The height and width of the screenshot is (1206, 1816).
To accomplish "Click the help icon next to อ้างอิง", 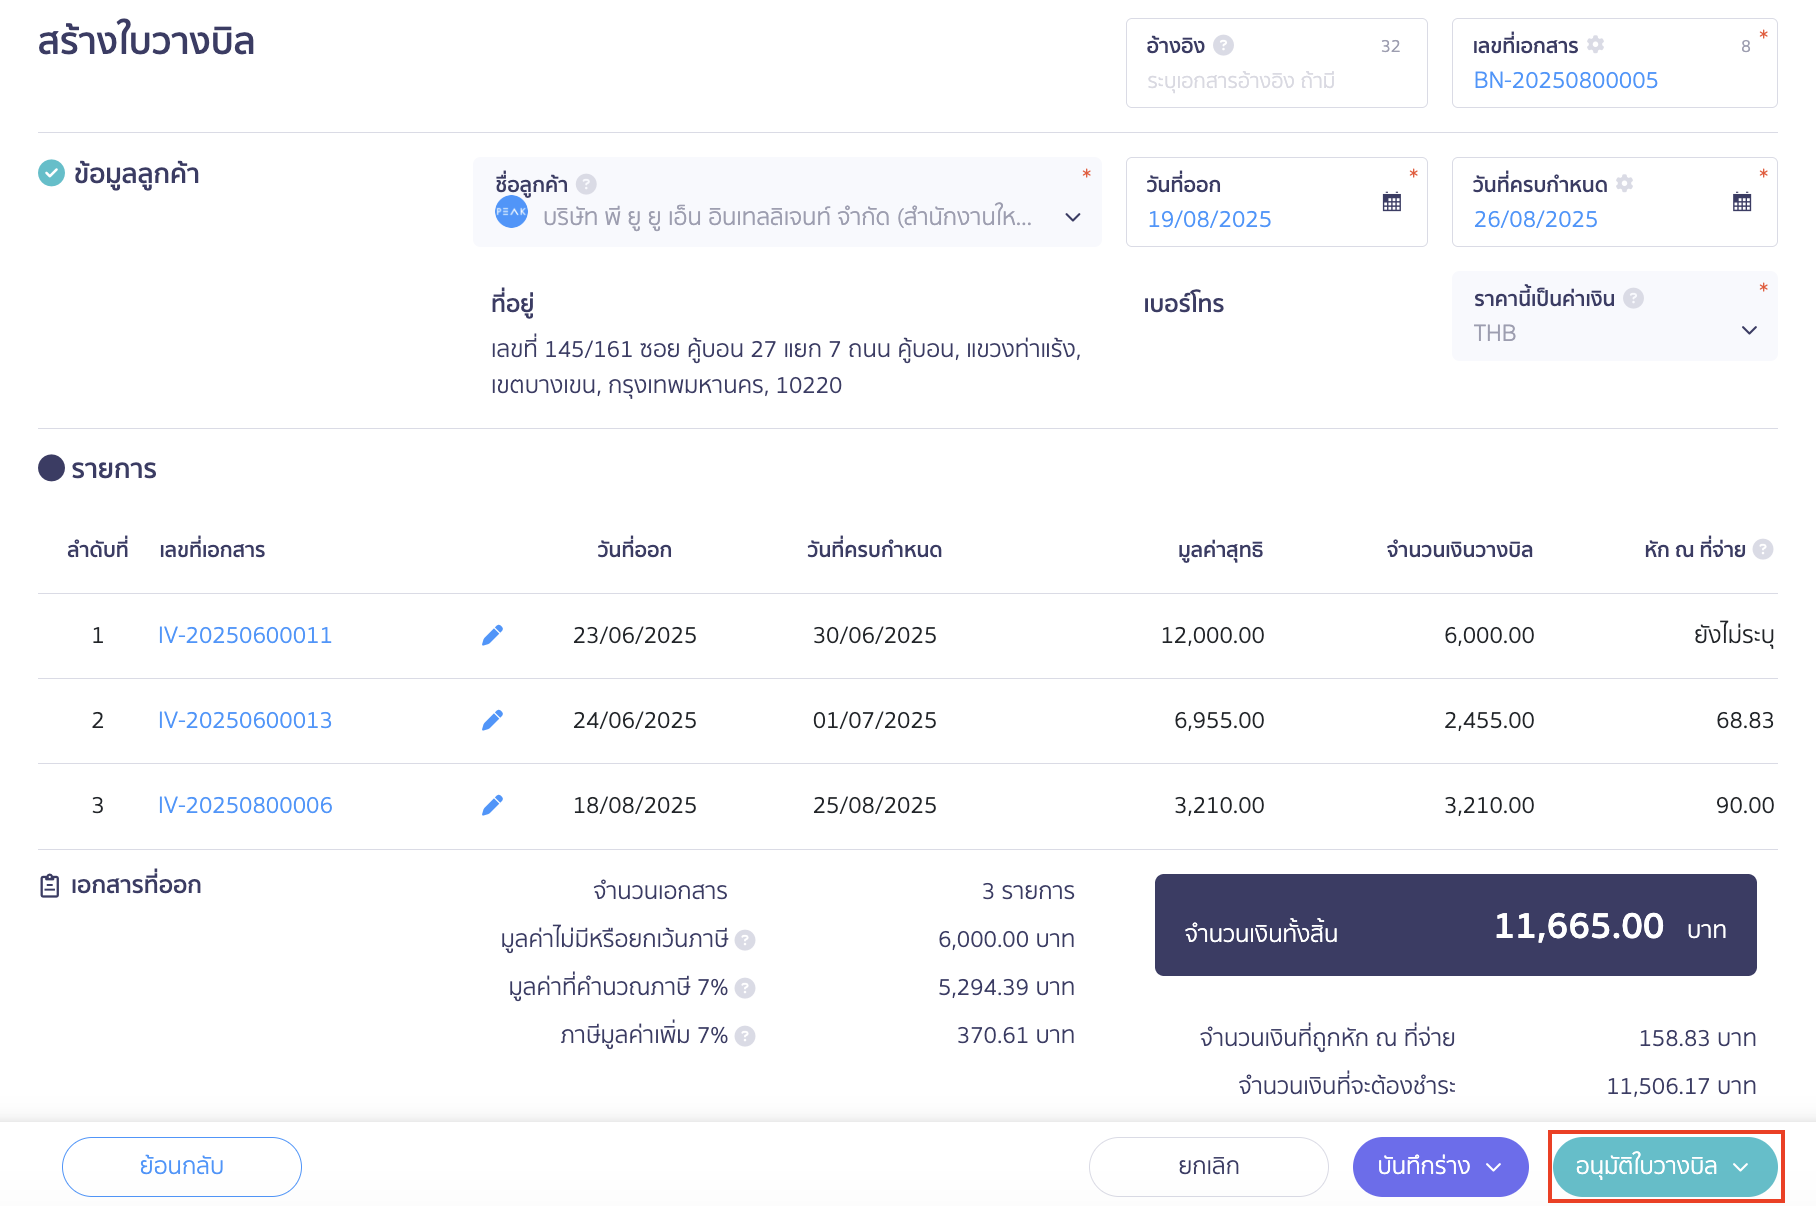I will click(x=1222, y=44).
